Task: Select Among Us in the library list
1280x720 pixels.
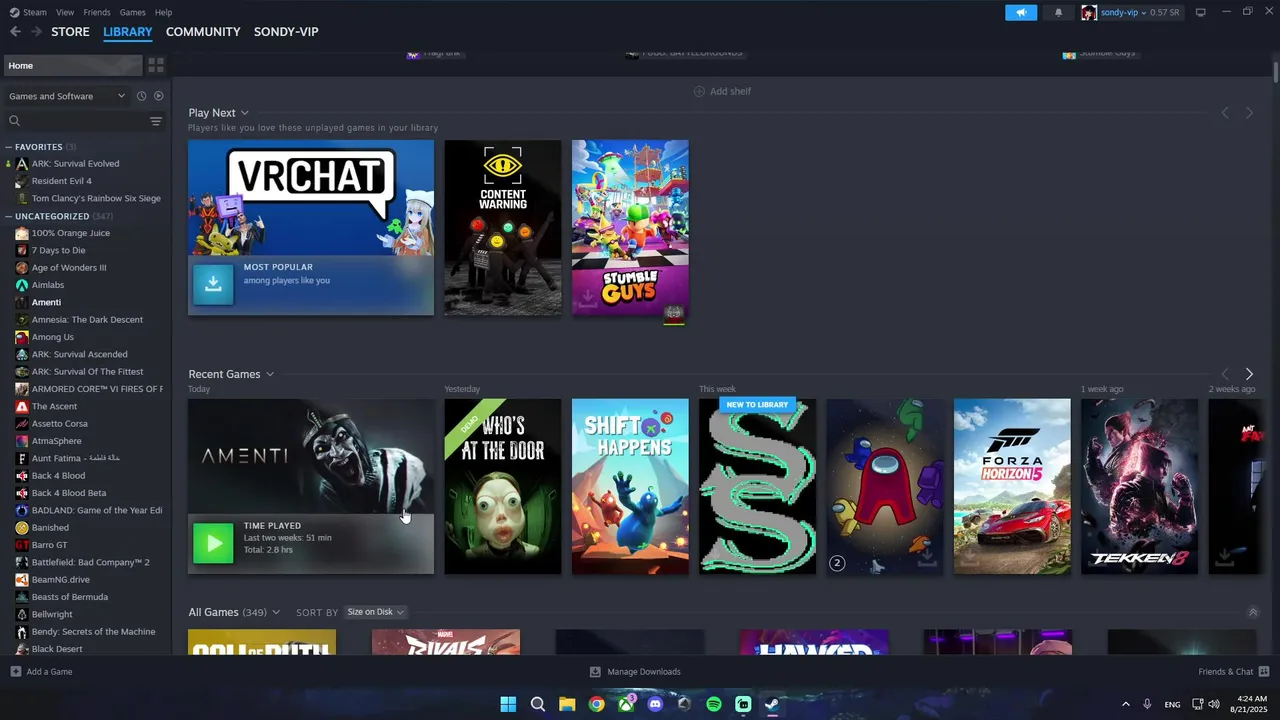Action: (x=52, y=337)
